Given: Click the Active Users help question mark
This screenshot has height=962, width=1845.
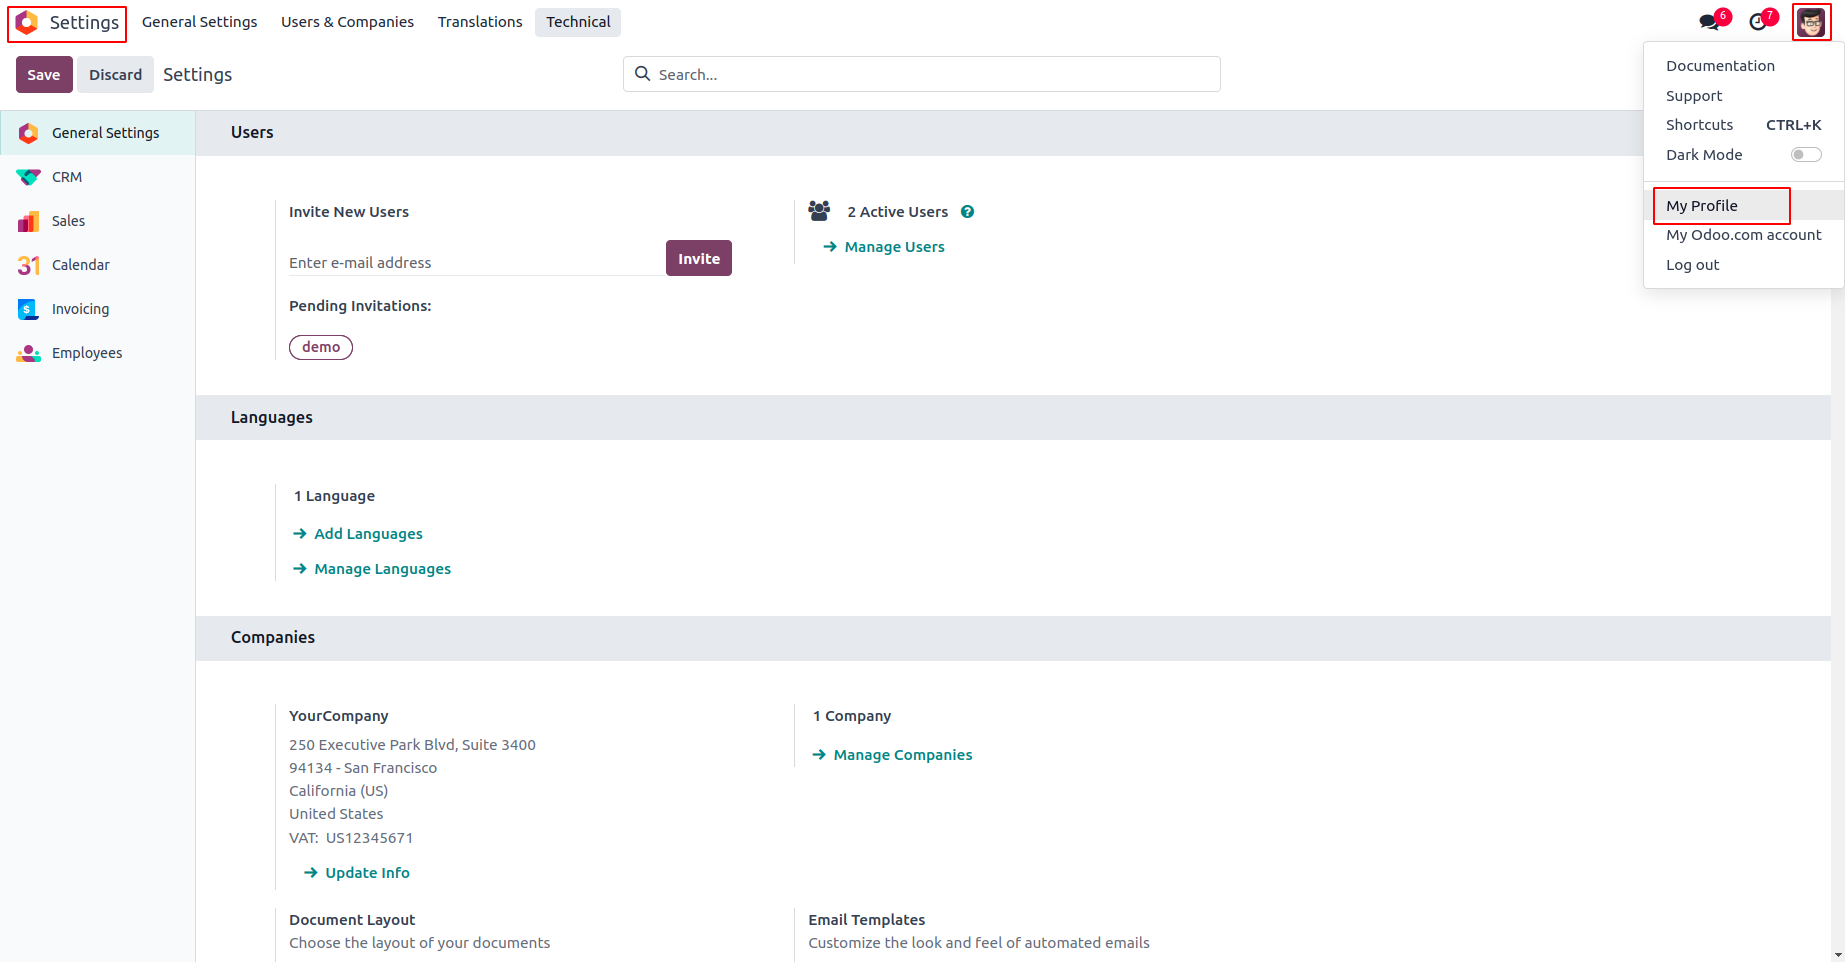Looking at the screenshot, I should pyautogui.click(x=967, y=212).
